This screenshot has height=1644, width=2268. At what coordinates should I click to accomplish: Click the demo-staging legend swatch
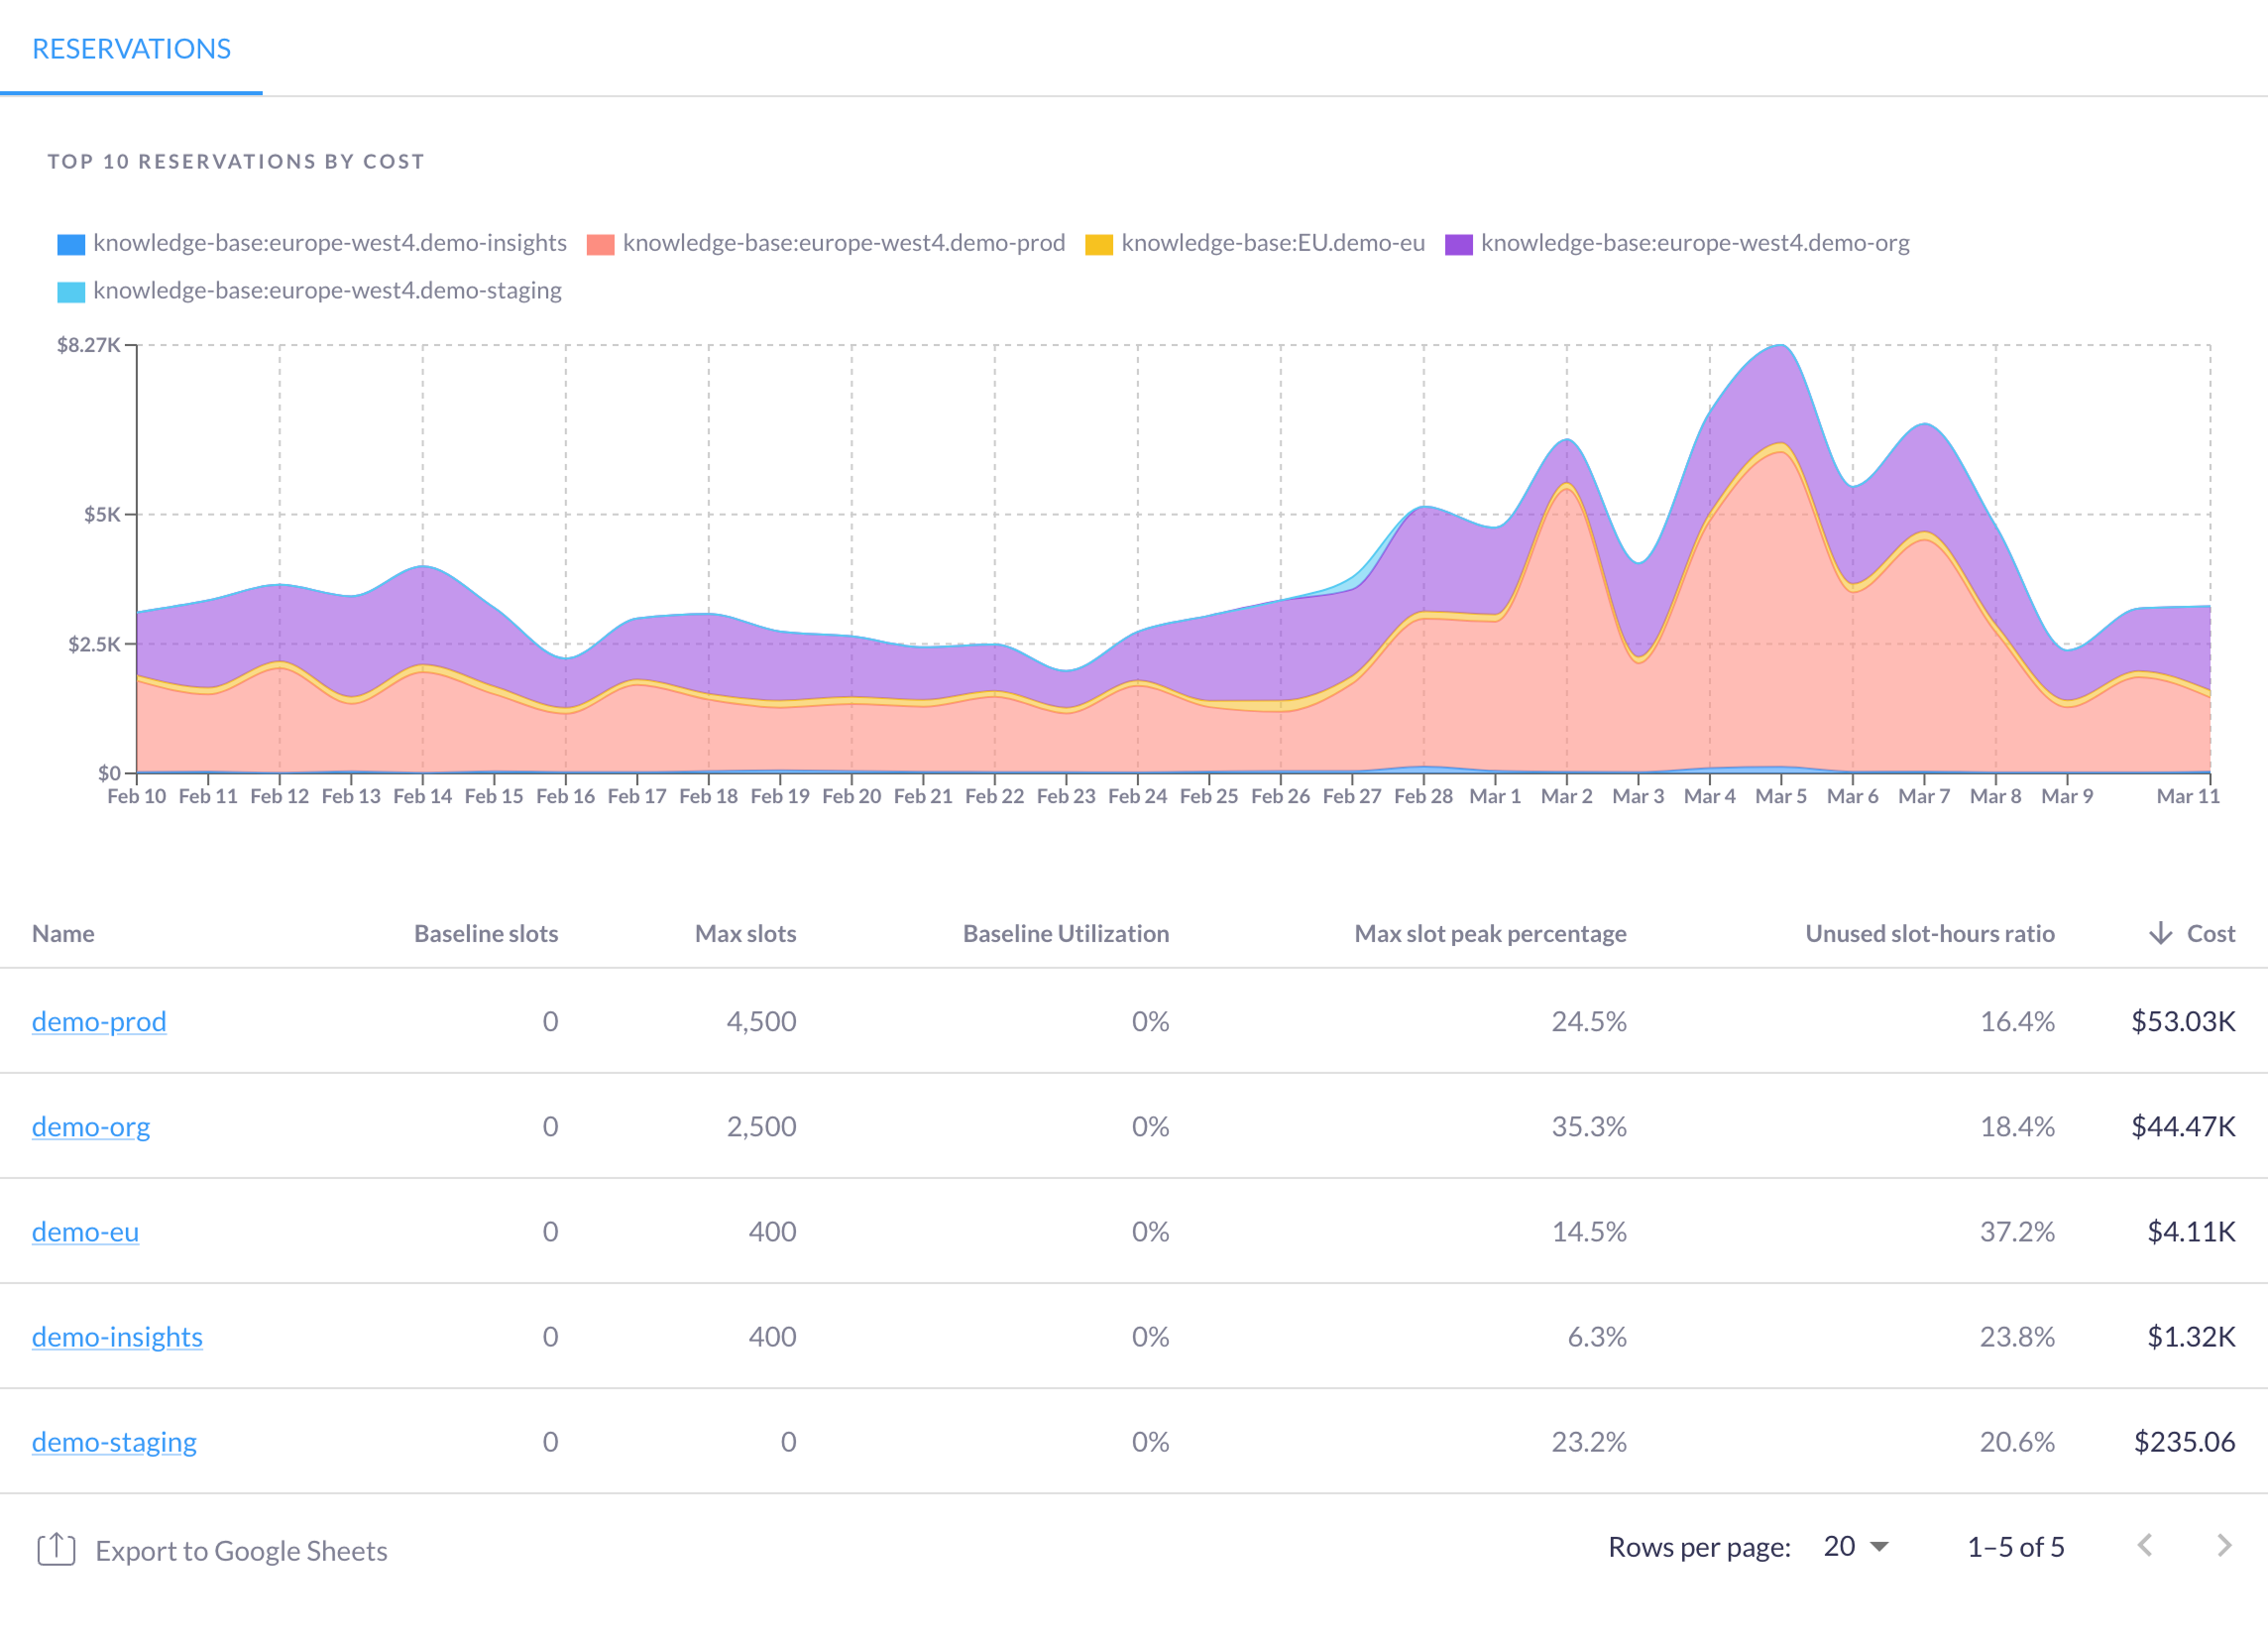pyautogui.click(x=70, y=290)
